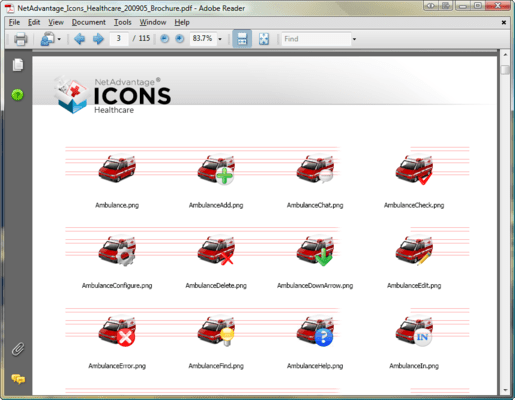Open the Edit menu
Viewport: 515px width, 400px height.
(x=34, y=22)
